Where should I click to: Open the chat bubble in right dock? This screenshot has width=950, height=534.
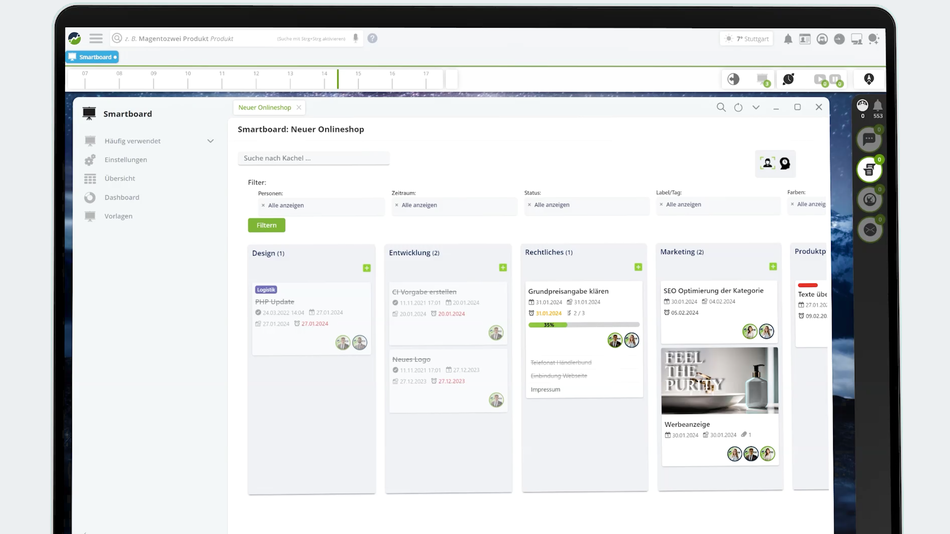tap(869, 139)
